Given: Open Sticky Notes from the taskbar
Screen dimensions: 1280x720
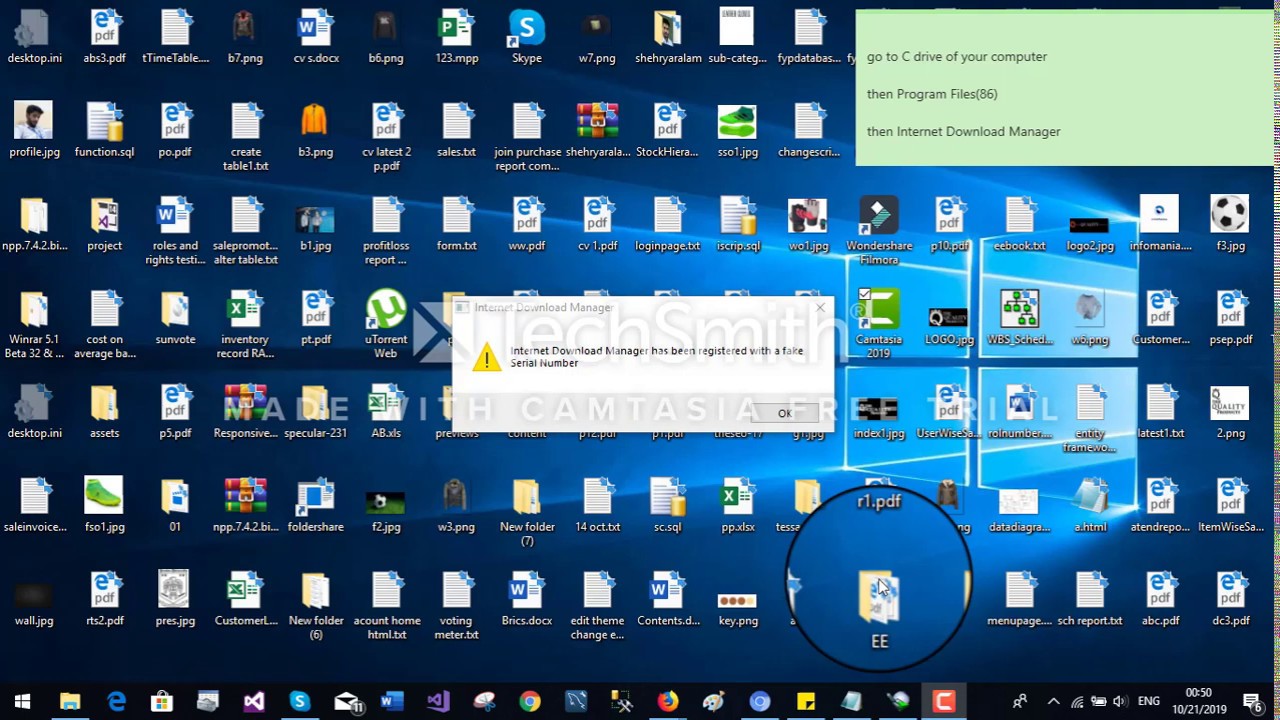Looking at the screenshot, I should pos(805,702).
